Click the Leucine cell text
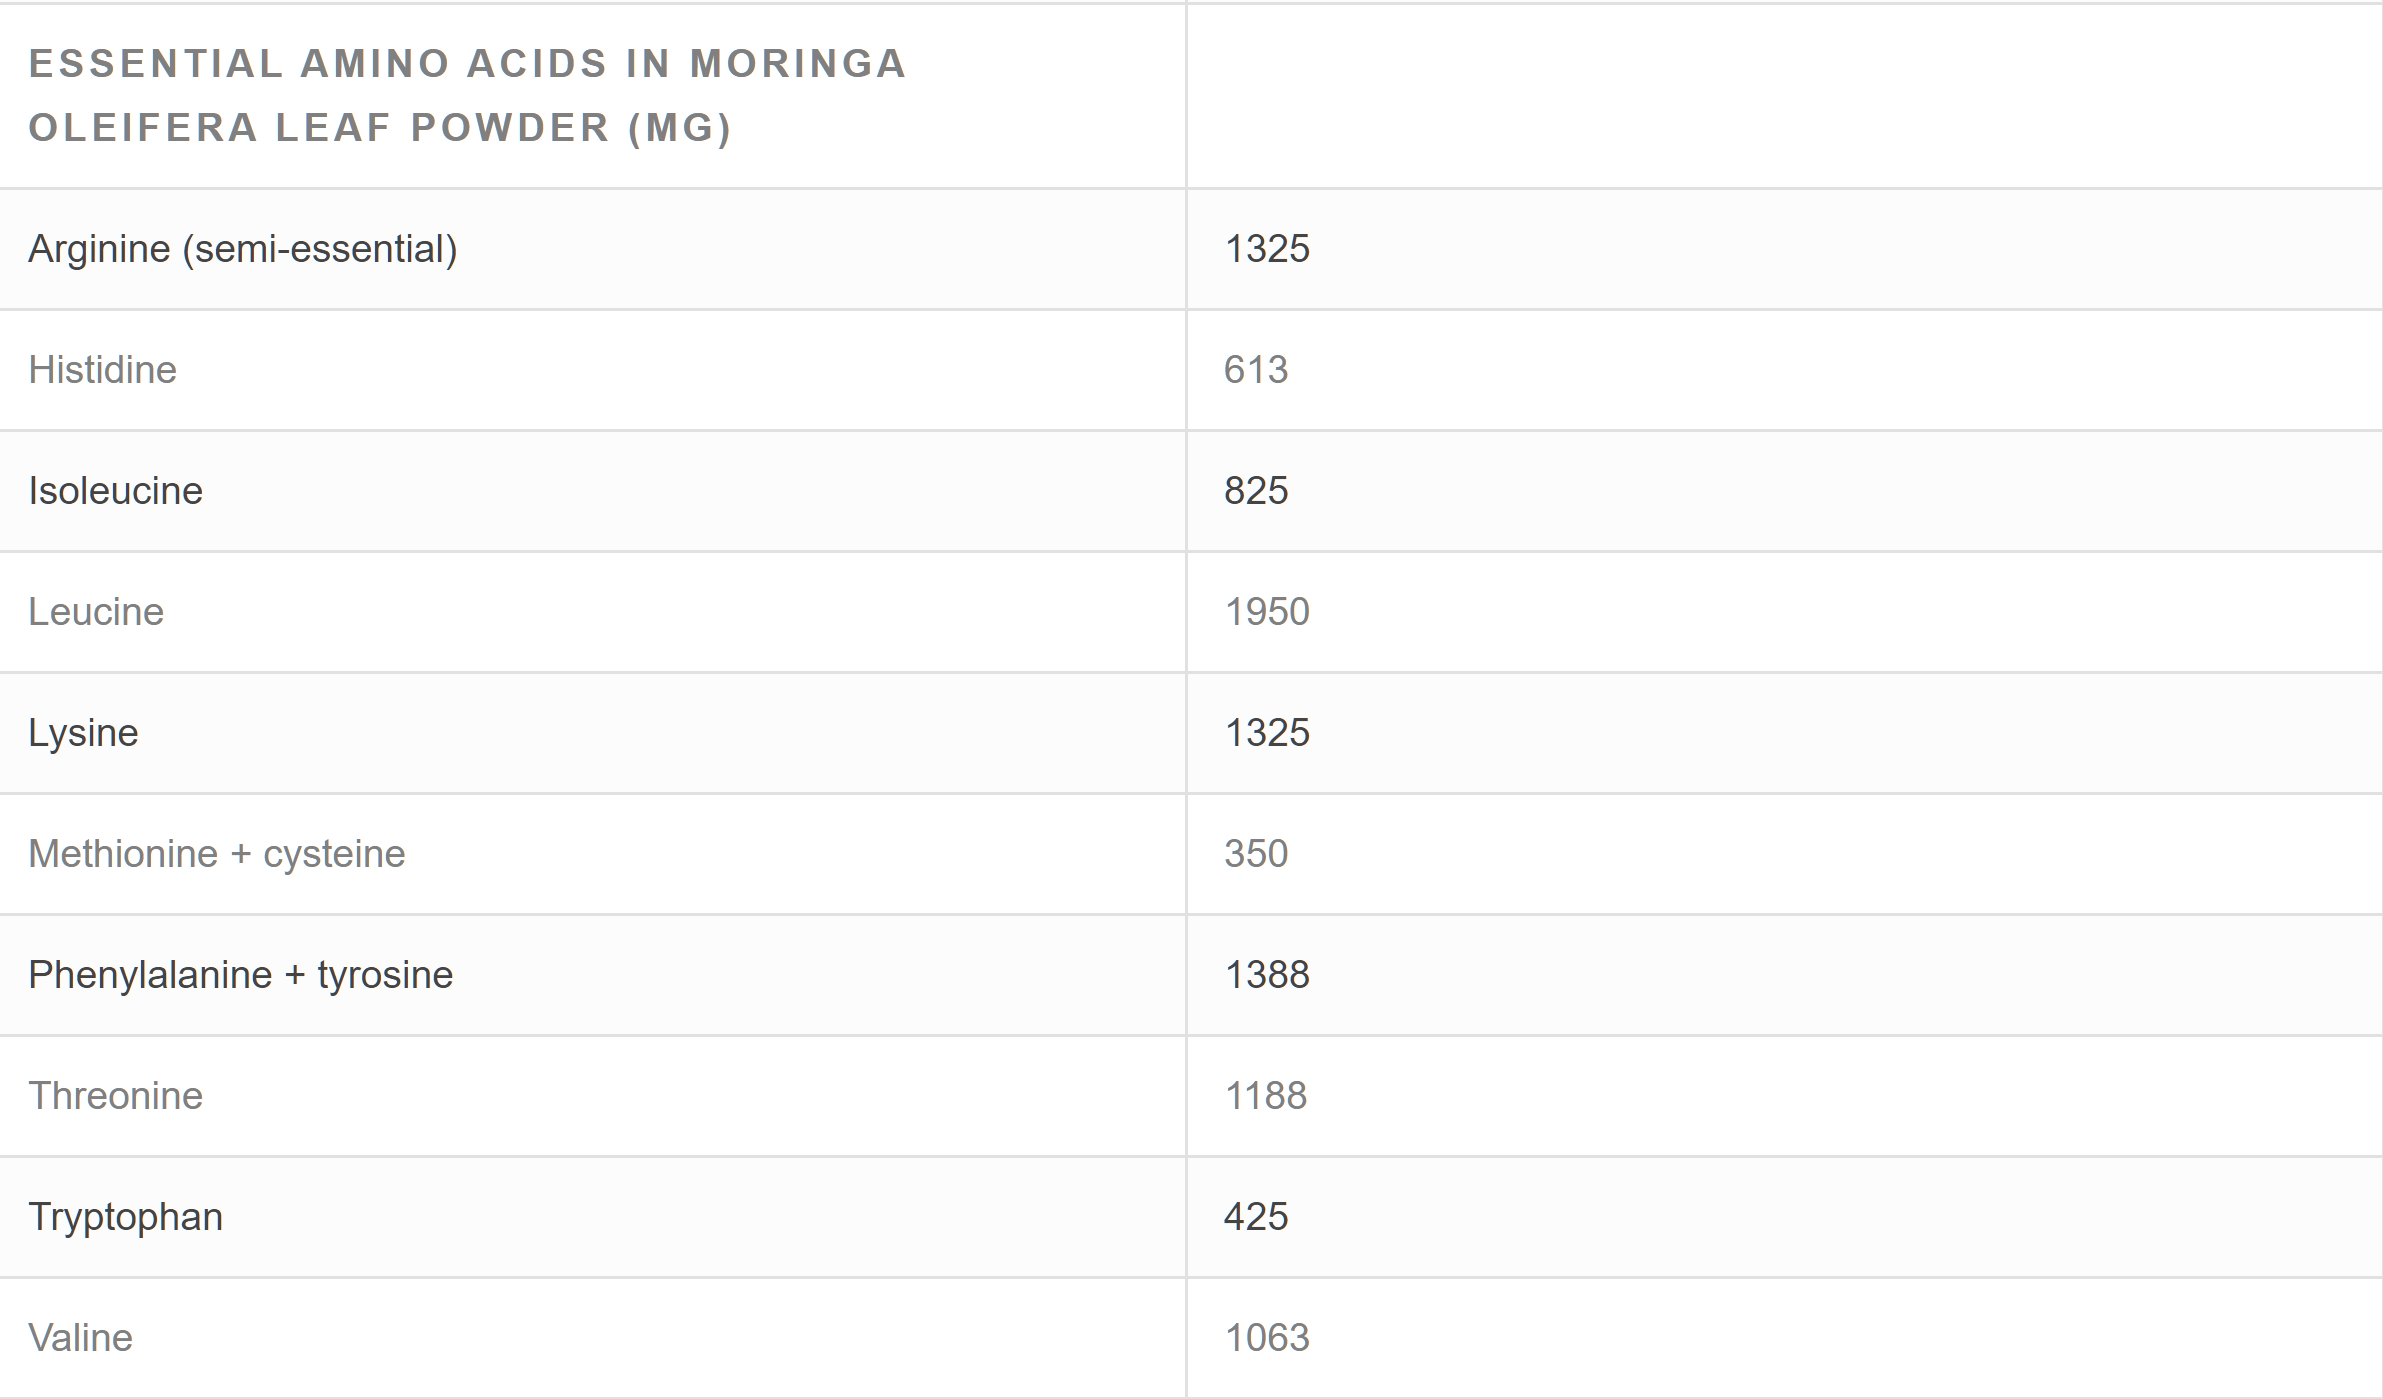Viewport: 2383px width, 1399px height. pos(96,612)
